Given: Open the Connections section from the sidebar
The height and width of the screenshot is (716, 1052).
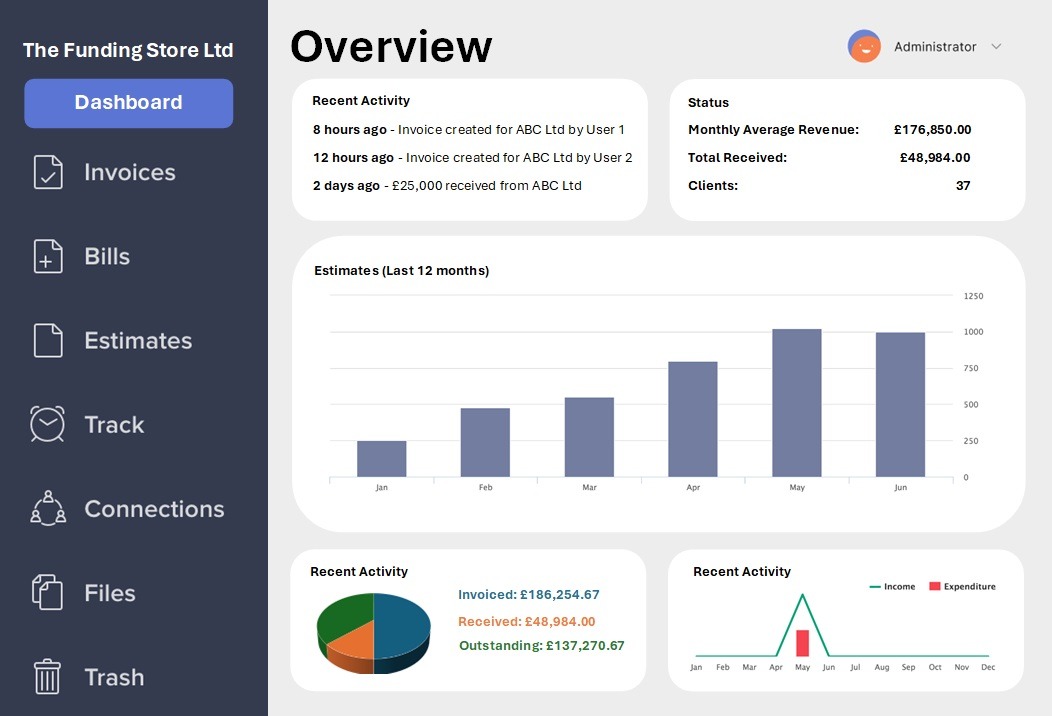Looking at the screenshot, I should click(153, 508).
